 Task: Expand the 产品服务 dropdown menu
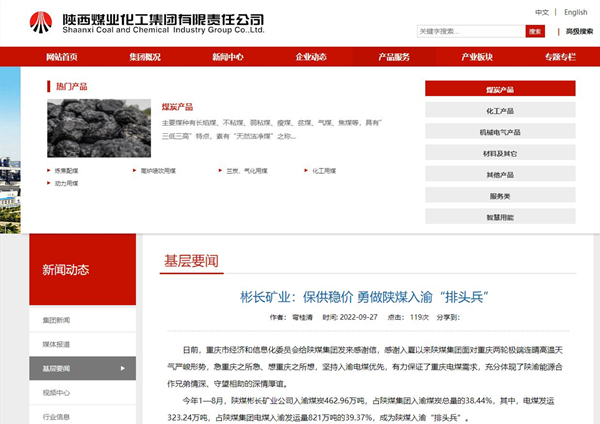click(x=394, y=57)
